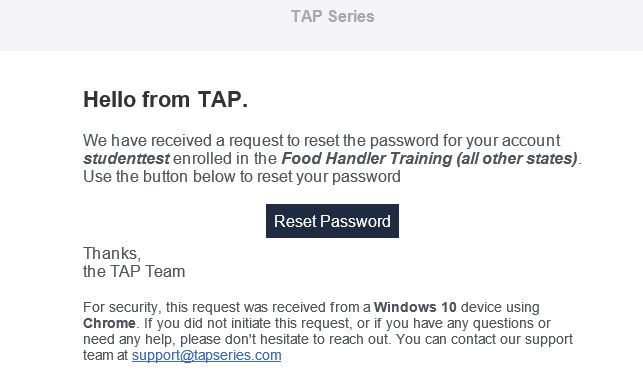Click the bold Windows 10 text
Viewport: 643px width, 370px height.
[x=415, y=307]
